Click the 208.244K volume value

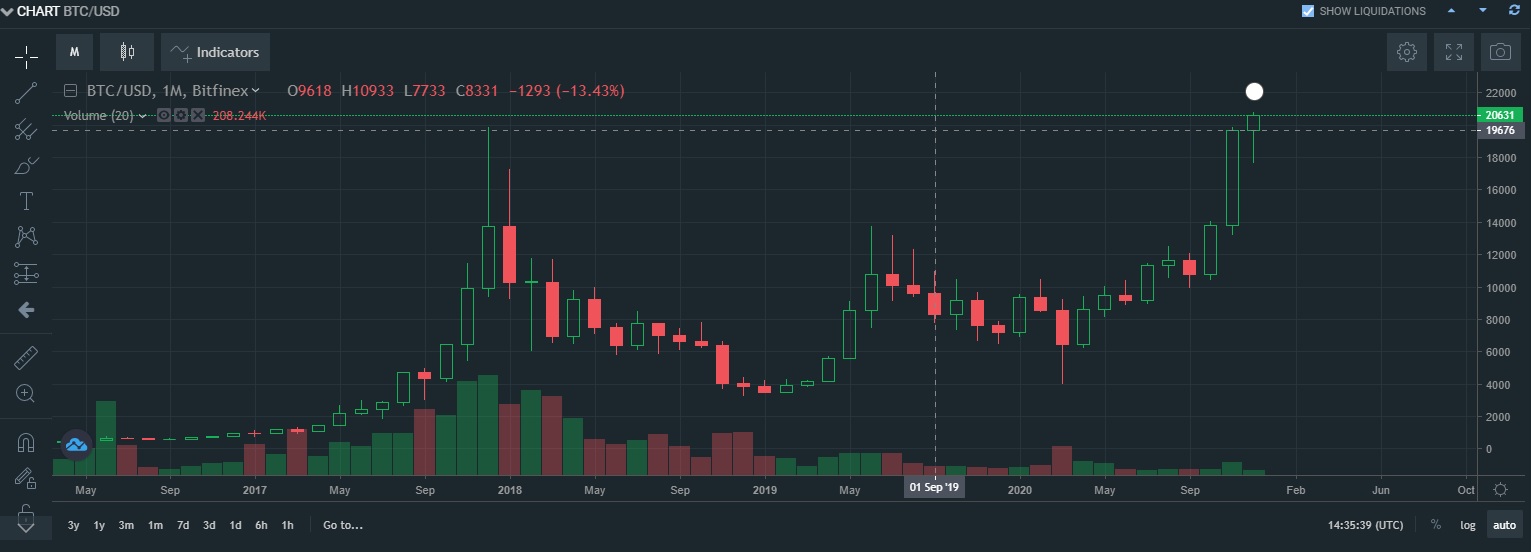240,116
